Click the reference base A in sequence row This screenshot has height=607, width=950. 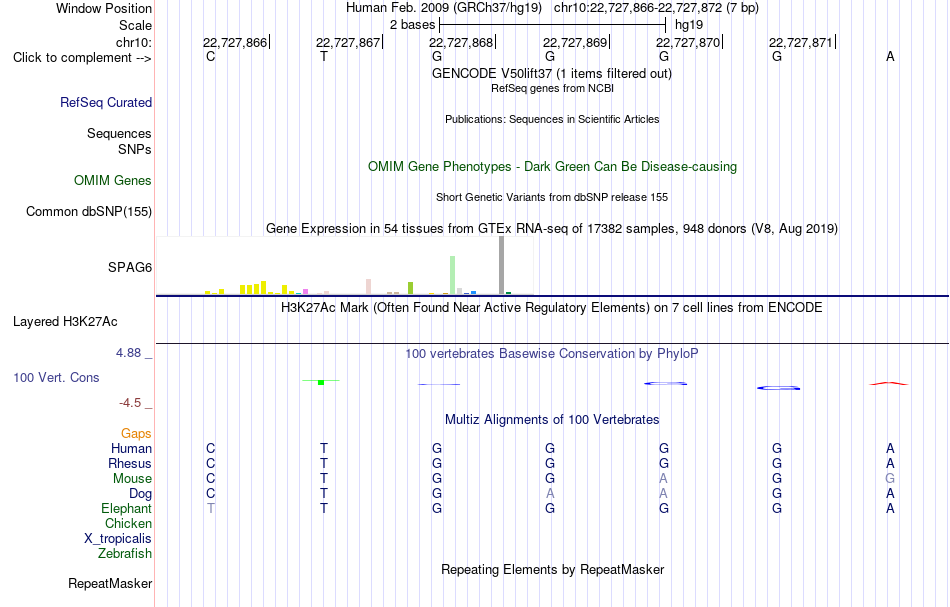pos(890,57)
